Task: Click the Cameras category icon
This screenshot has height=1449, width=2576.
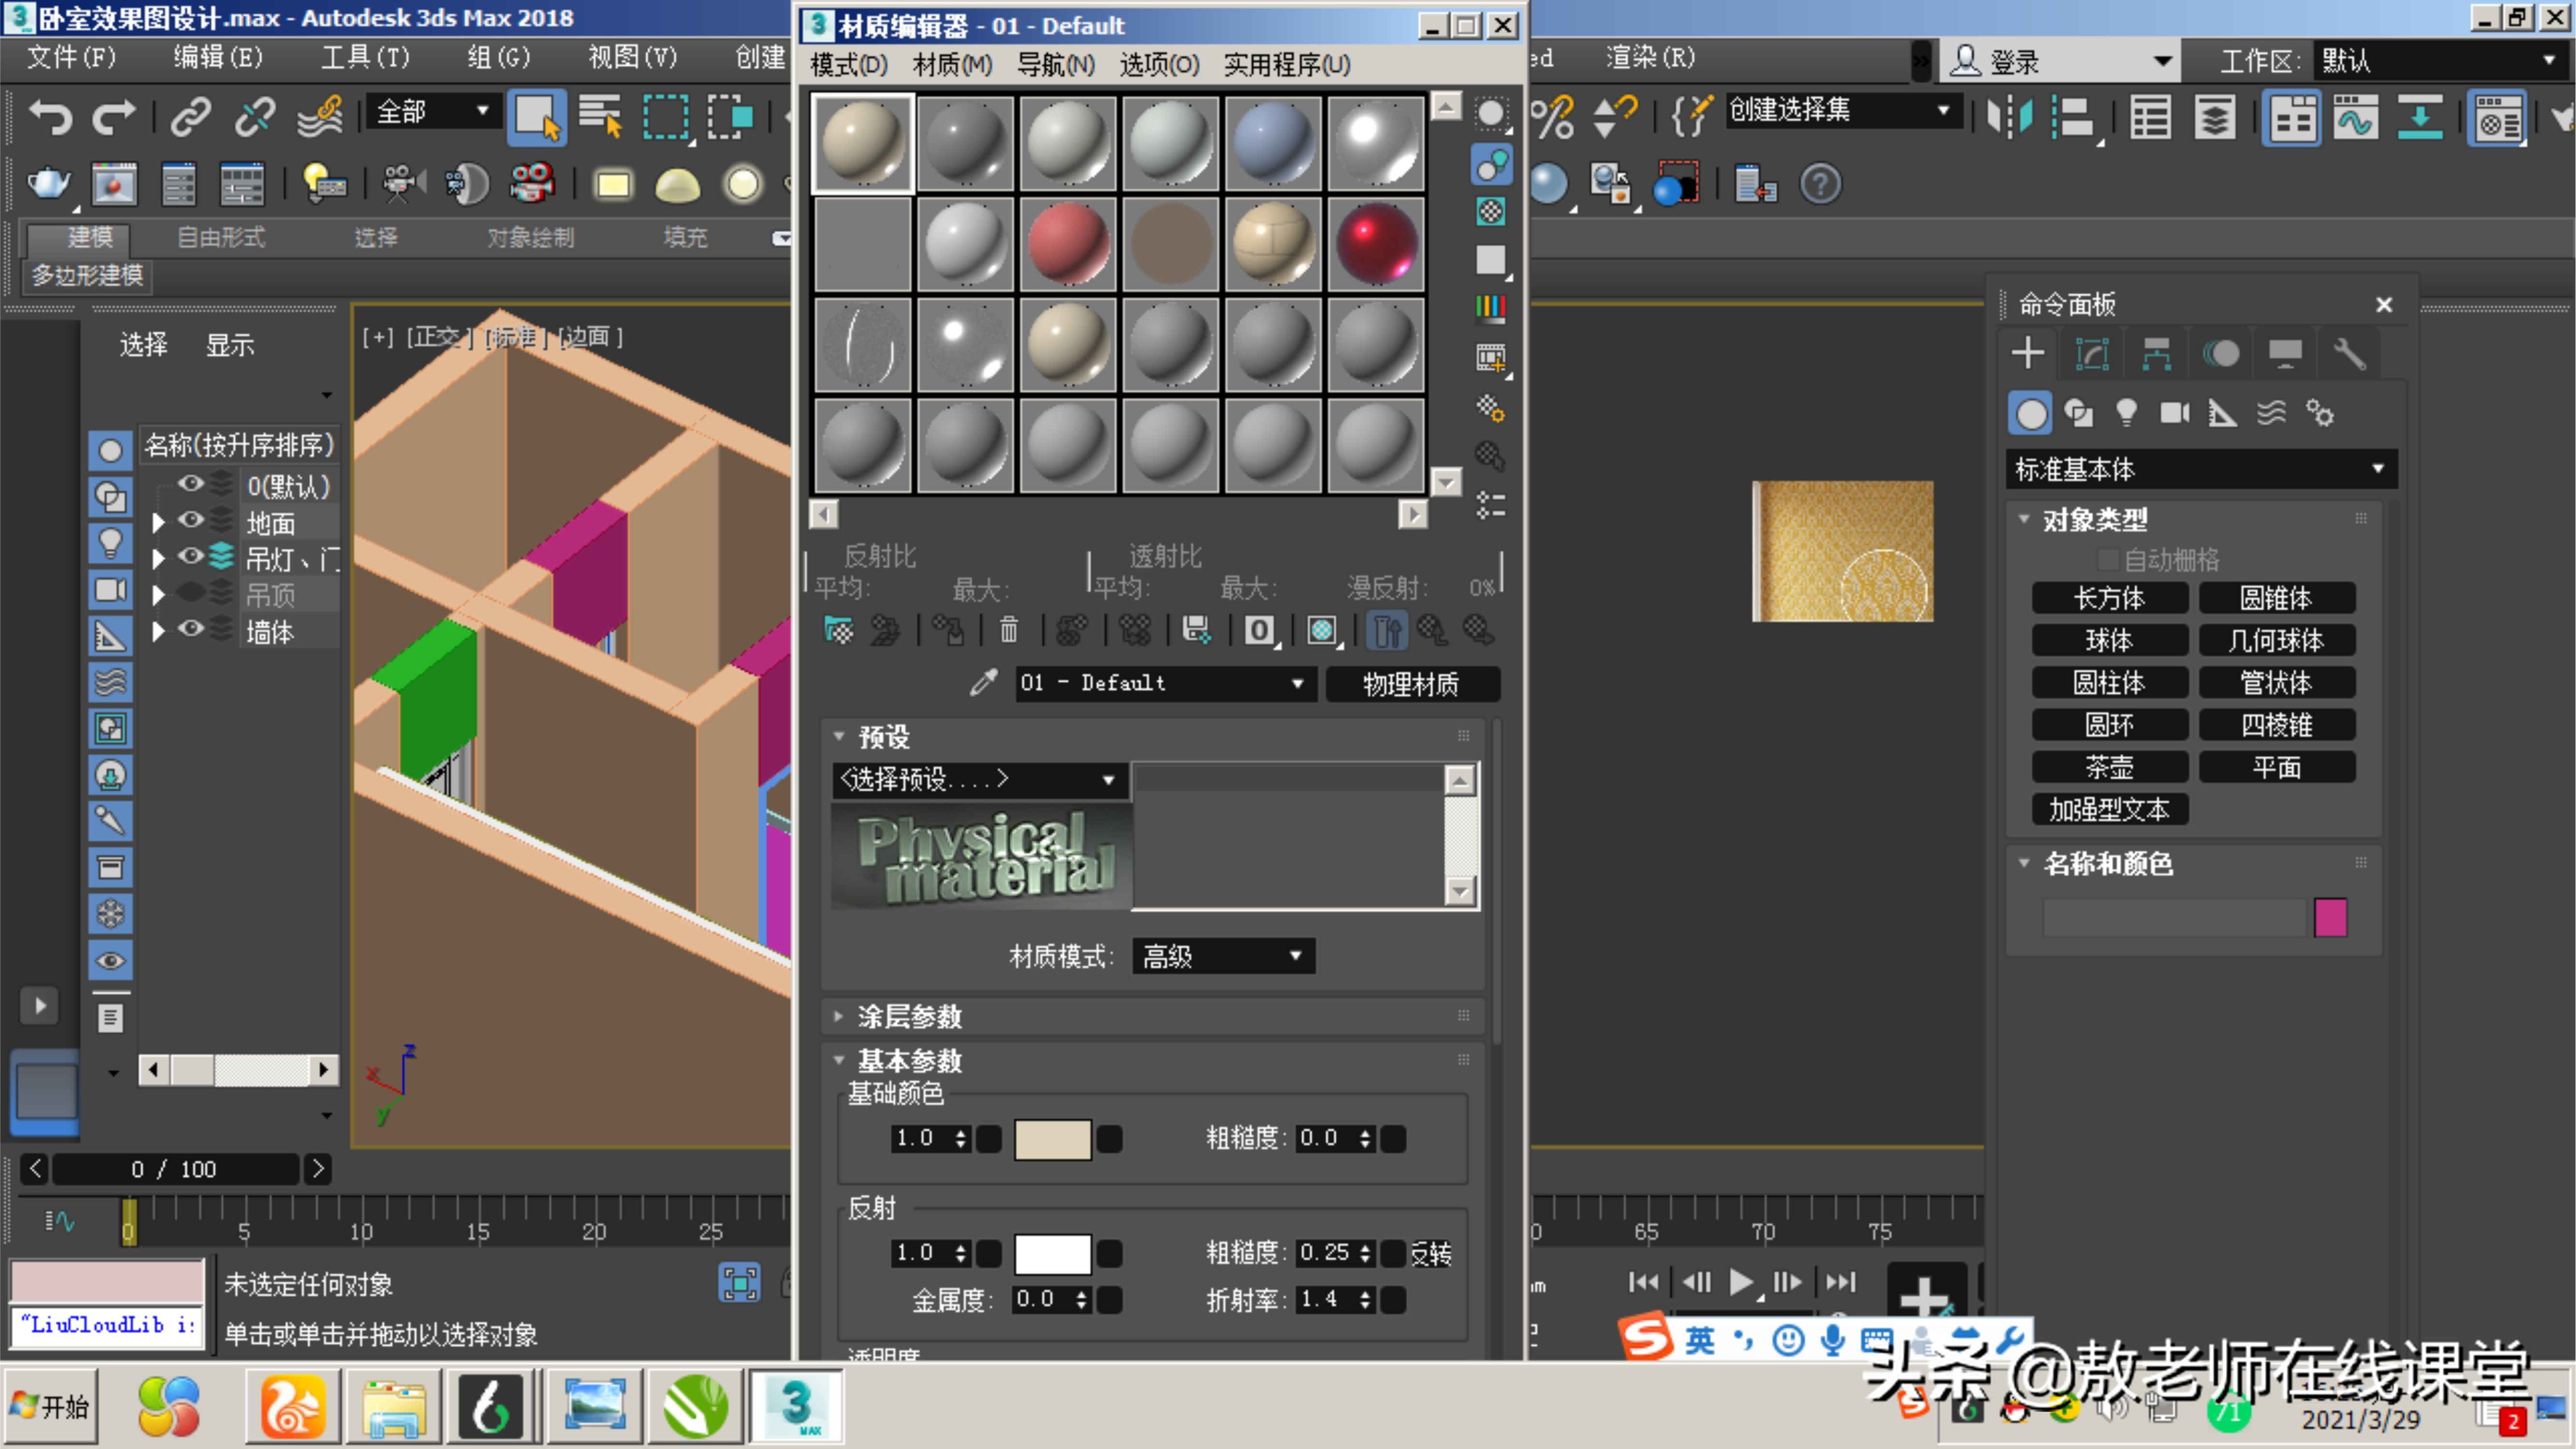Action: [x=2174, y=413]
